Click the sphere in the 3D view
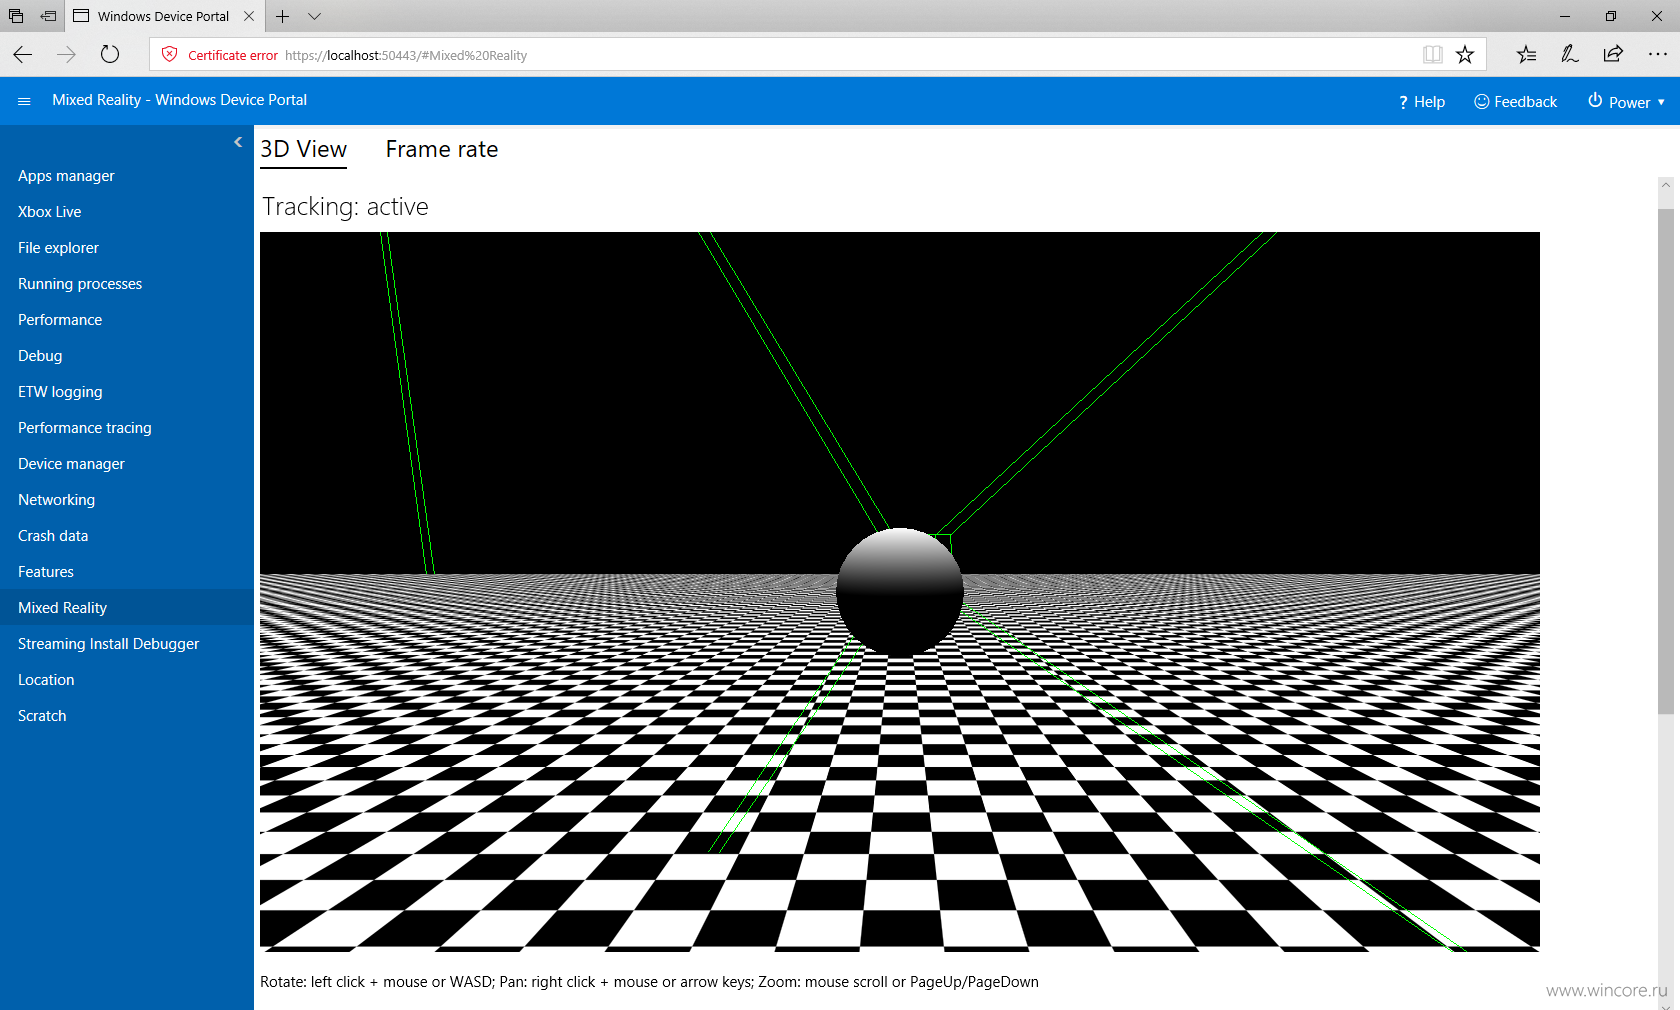 click(900, 592)
